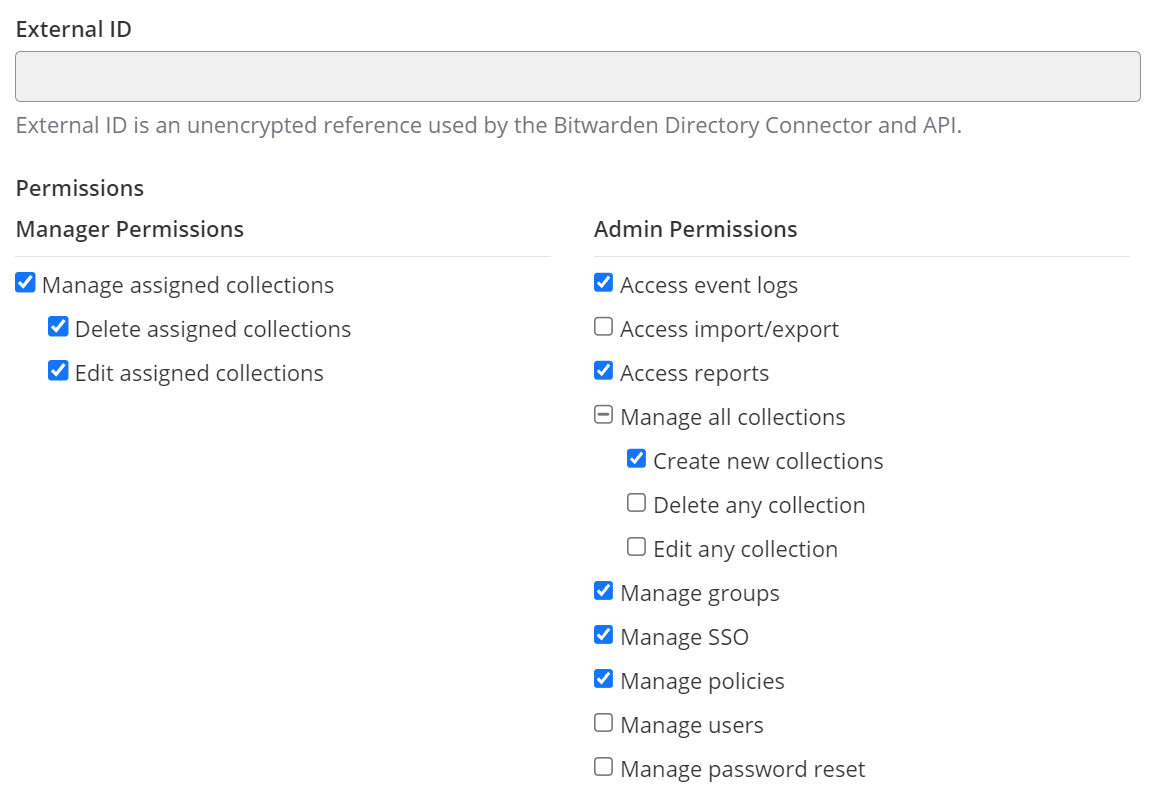Click the indeterminate Manage all collections checkbox
Screen dimensions: 1155x806
click(x=602, y=414)
